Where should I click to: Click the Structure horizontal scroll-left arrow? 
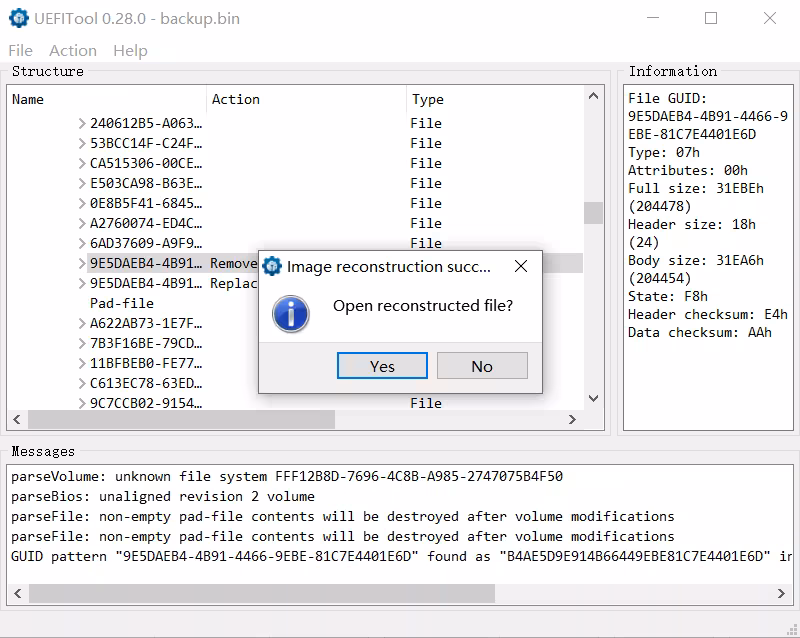tap(17, 420)
